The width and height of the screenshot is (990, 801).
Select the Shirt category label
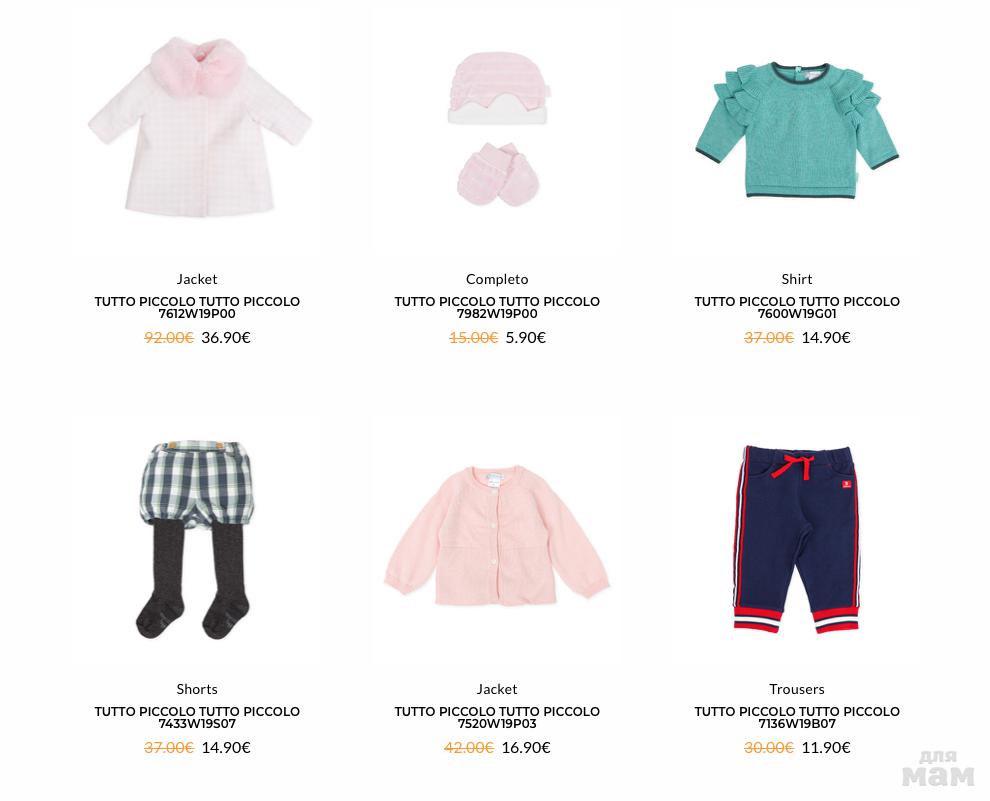797,279
